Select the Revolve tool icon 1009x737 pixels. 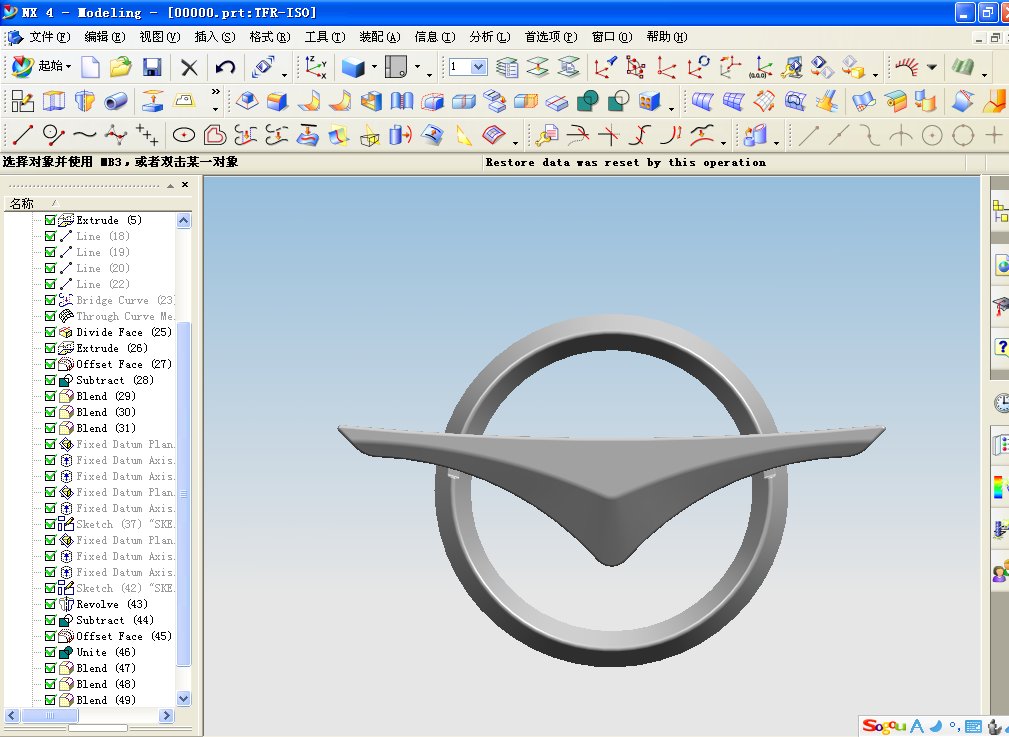click(85, 101)
